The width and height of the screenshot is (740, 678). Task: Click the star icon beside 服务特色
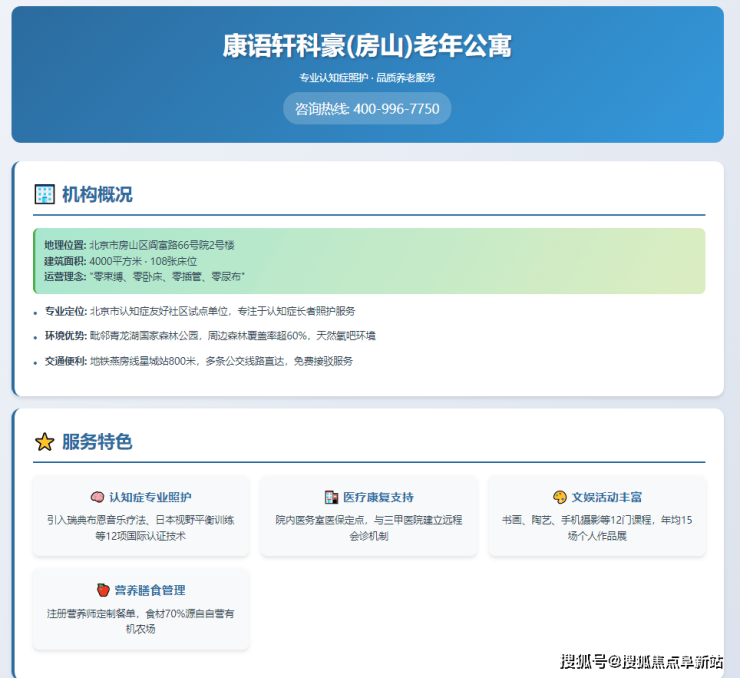[44, 442]
